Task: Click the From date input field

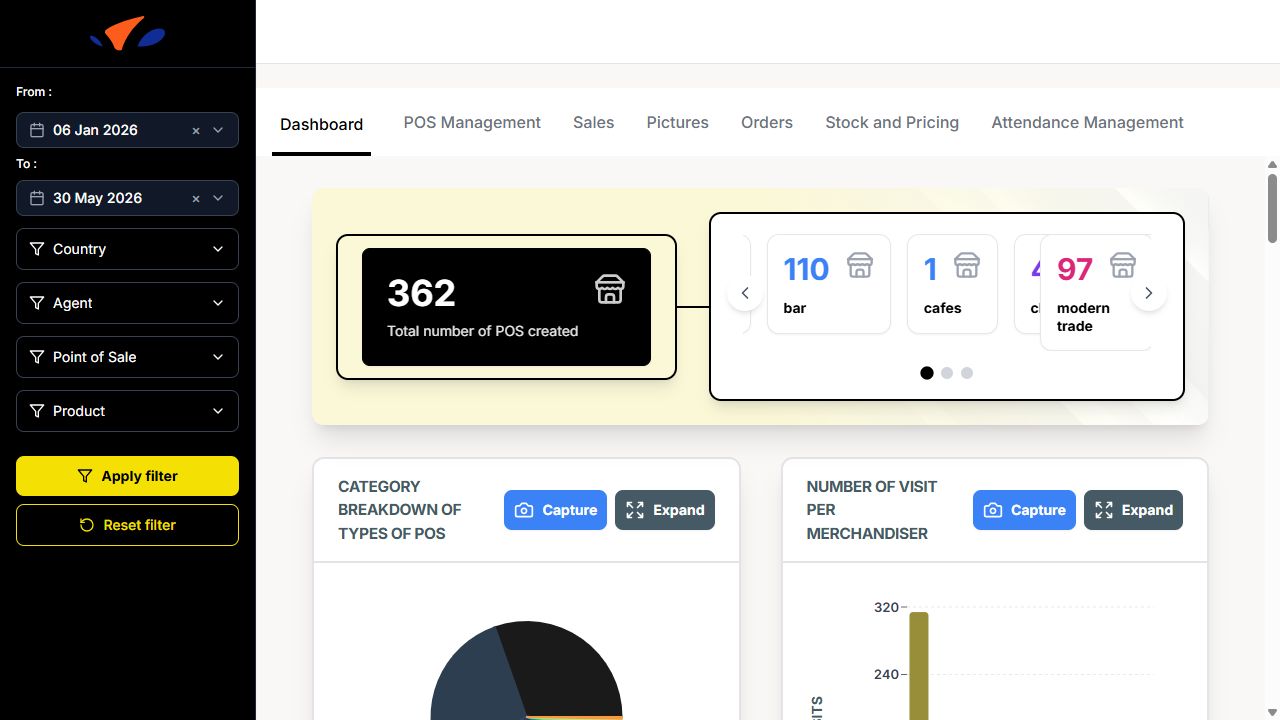Action: point(127,130)
